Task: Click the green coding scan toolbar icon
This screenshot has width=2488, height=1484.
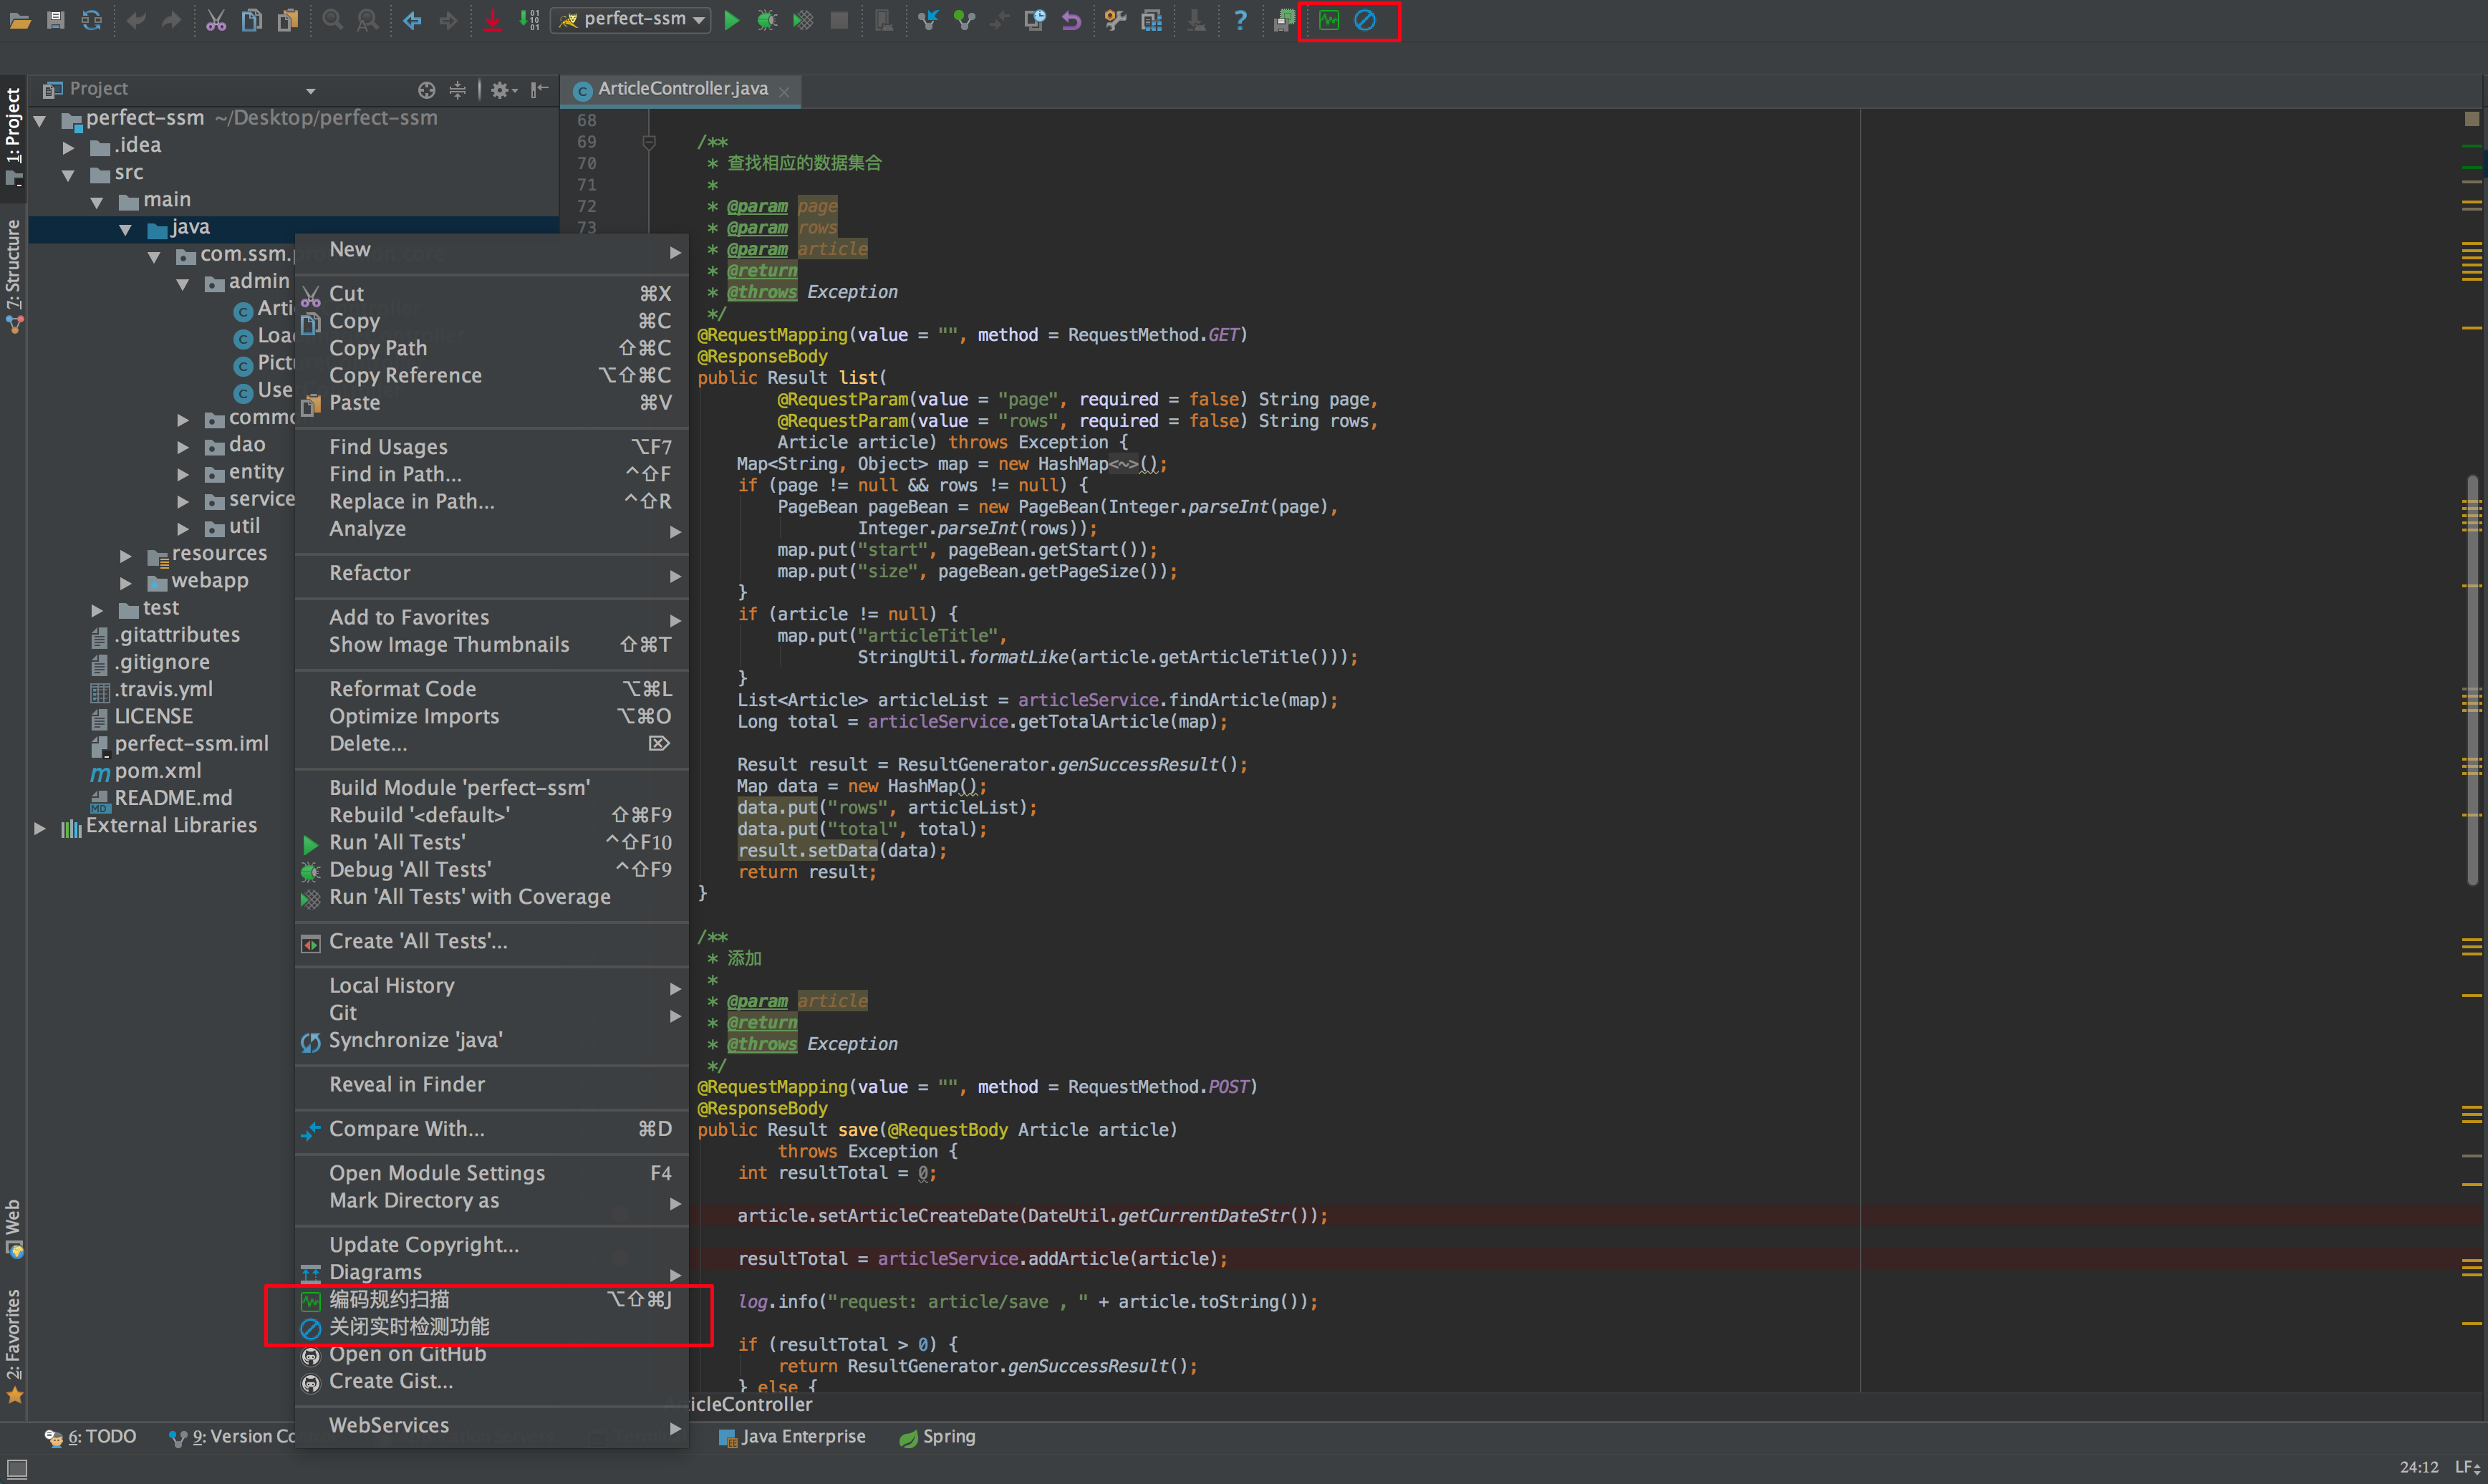Action: [x=1328, y=20]
